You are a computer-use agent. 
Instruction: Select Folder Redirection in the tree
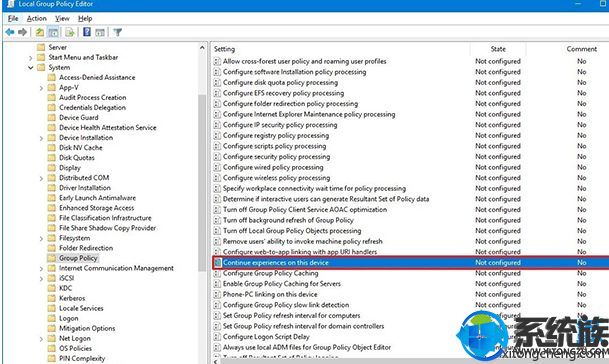pyautogui.click(x=86, y=248)
